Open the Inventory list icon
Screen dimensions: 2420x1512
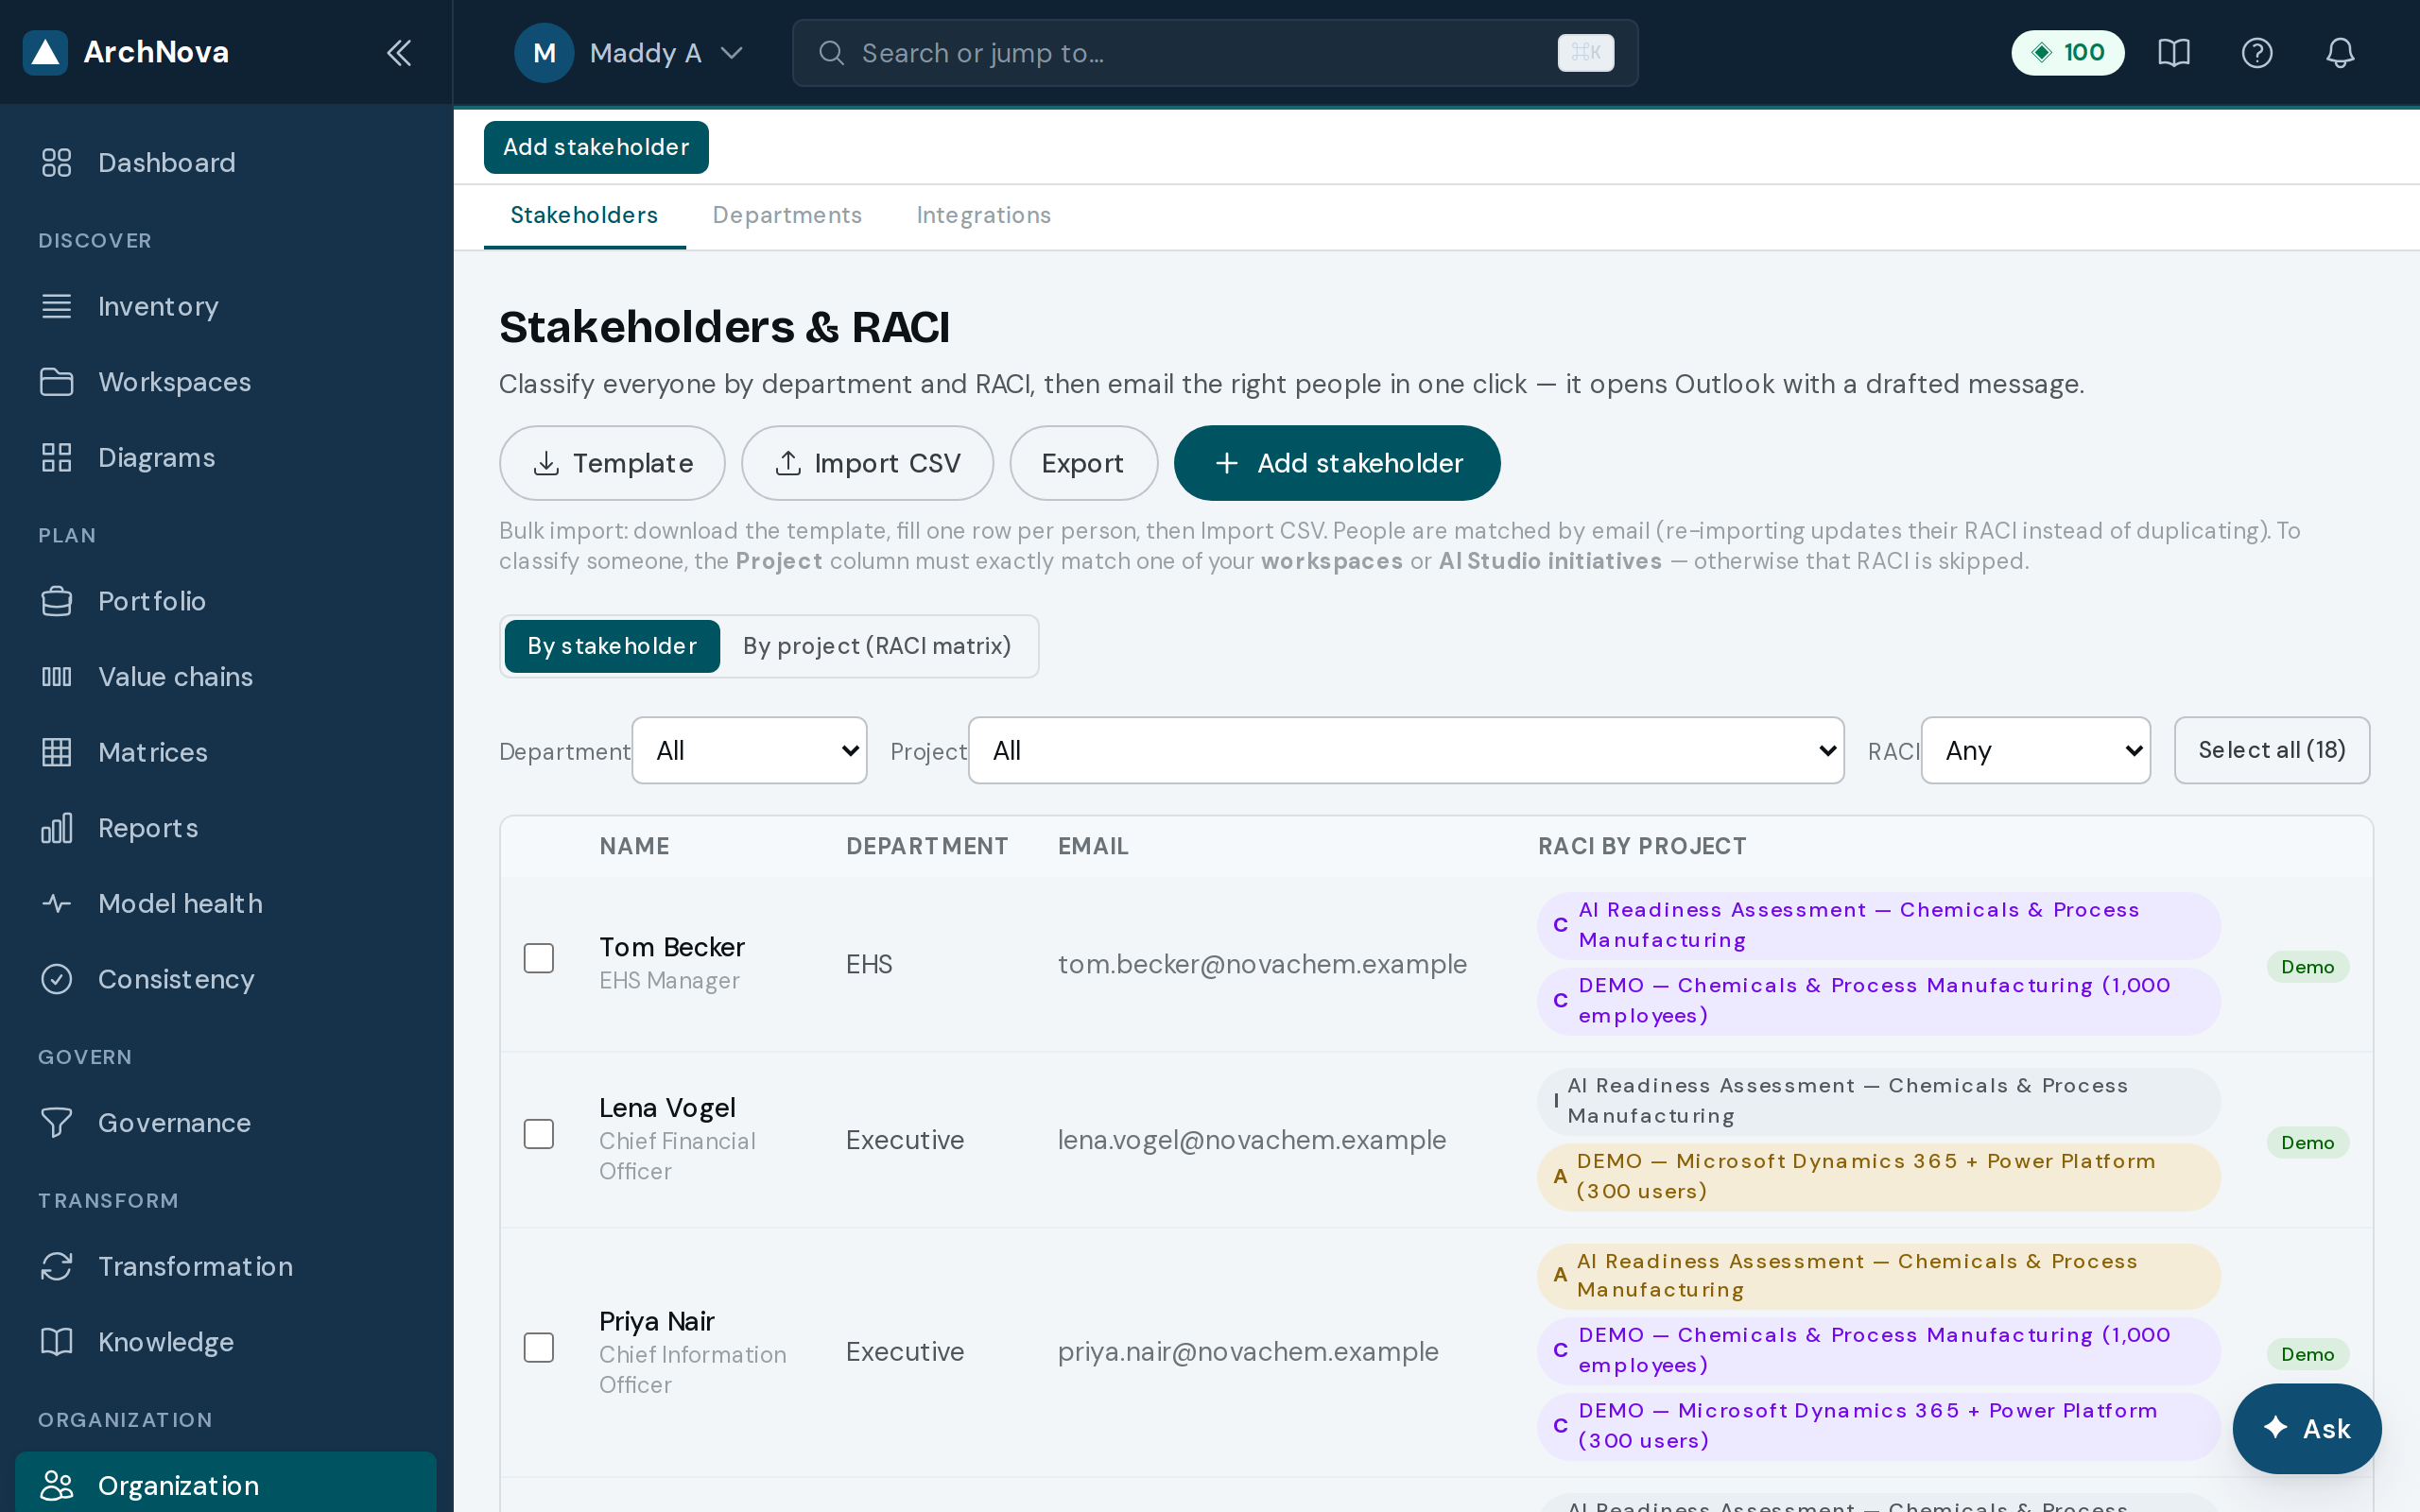tap(57, 306)
